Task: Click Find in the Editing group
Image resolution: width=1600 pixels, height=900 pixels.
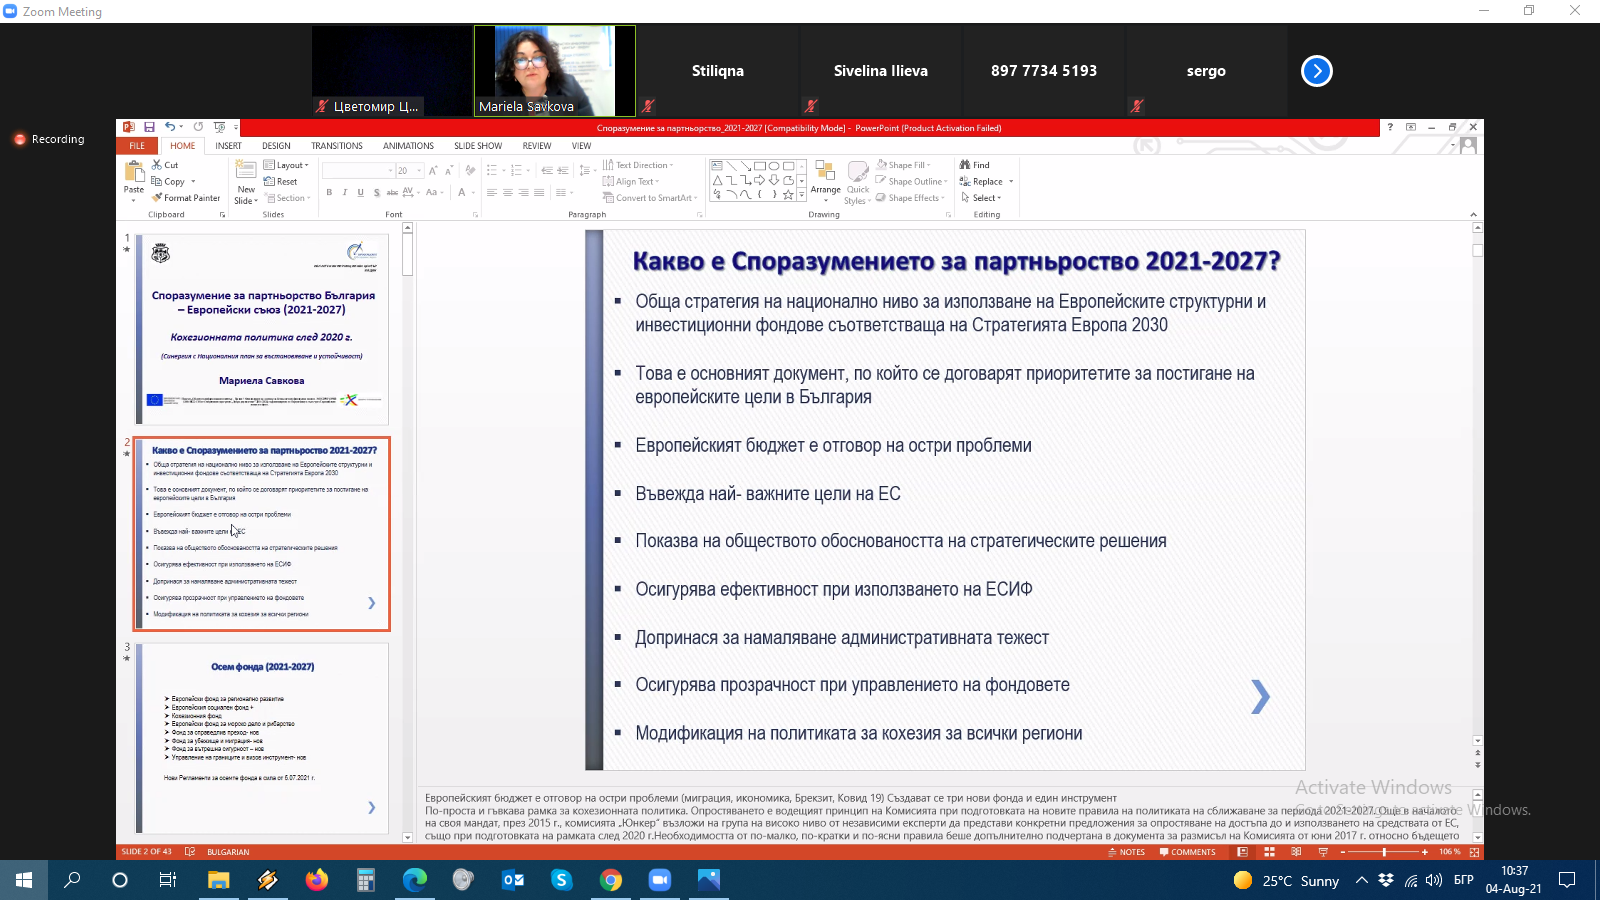Action: click(975, 165)
